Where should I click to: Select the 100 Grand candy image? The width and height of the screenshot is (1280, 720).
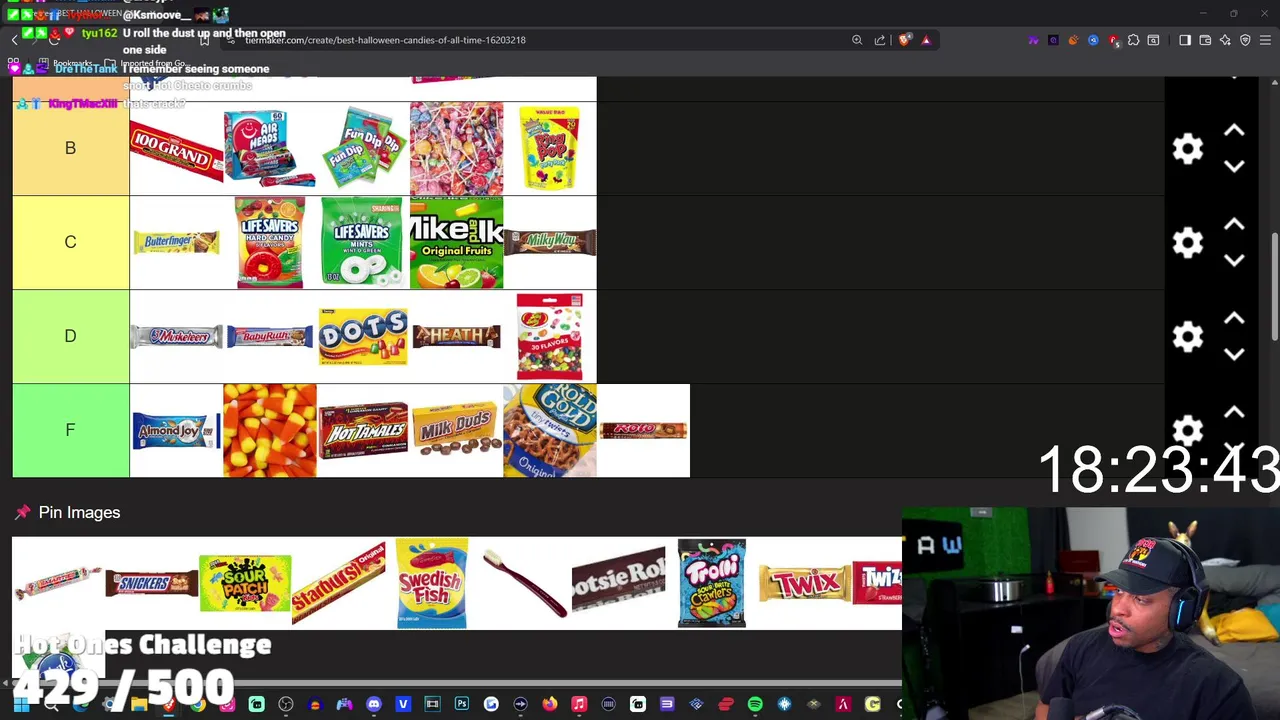(176, 149)
